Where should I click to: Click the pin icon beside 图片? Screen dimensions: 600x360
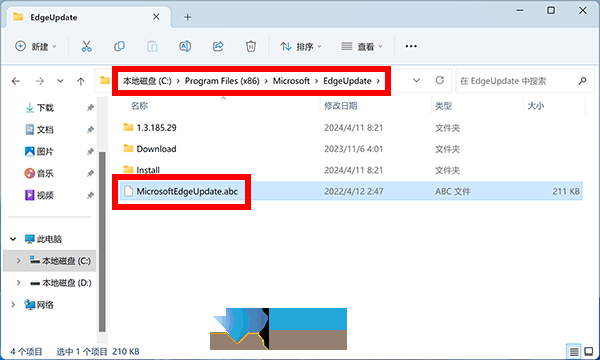click(90, 152)
